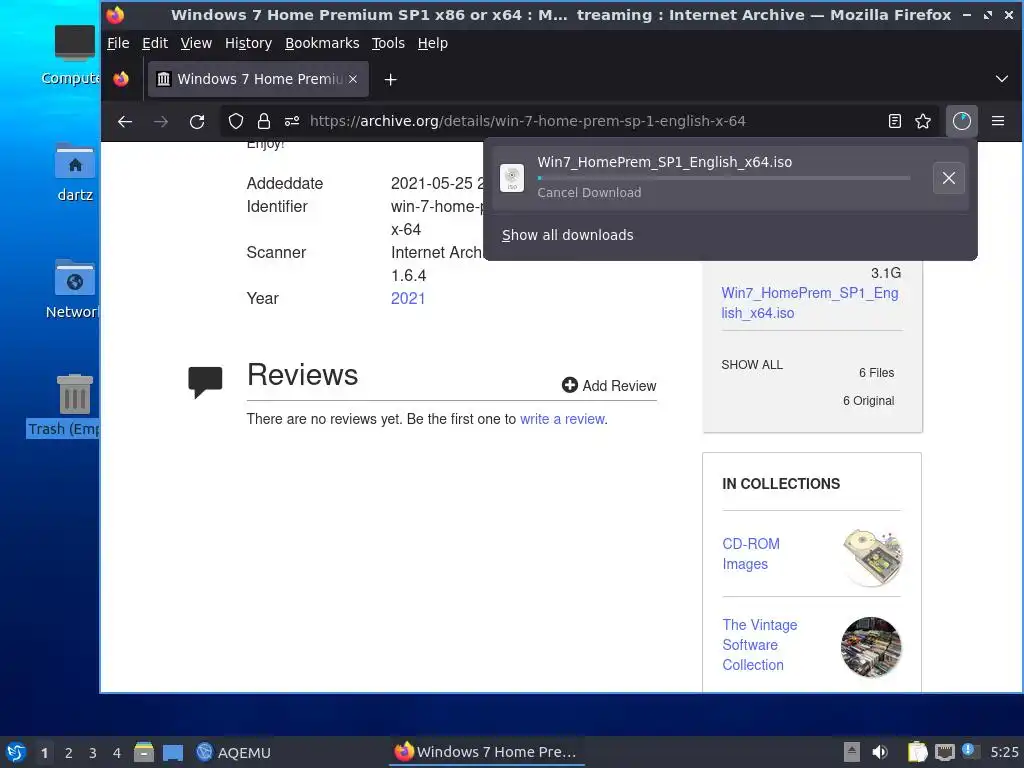Open the tracking protection shield icon

pos(236,121)
